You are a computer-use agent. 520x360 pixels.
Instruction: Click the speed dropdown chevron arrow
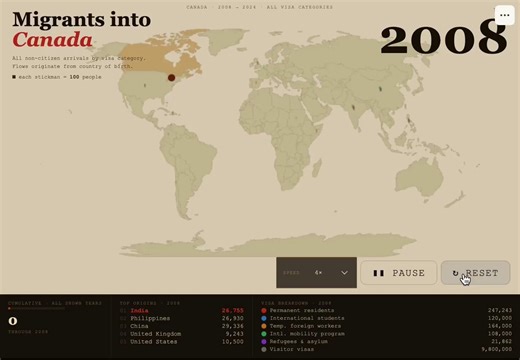[344, 273]
